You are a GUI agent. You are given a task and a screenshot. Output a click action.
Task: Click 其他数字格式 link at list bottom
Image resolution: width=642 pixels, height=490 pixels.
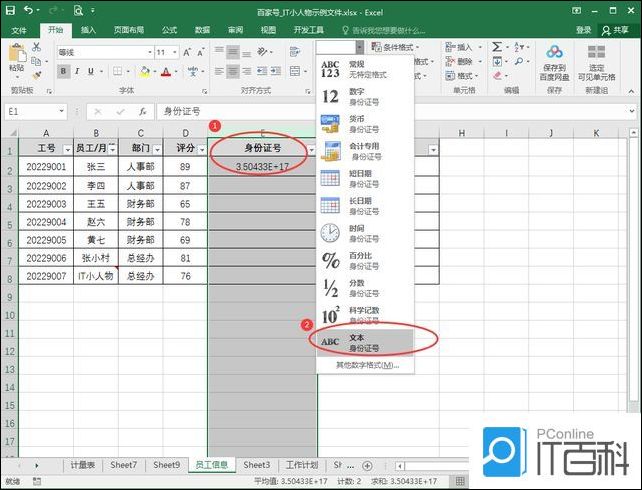[x=366, y=365]
